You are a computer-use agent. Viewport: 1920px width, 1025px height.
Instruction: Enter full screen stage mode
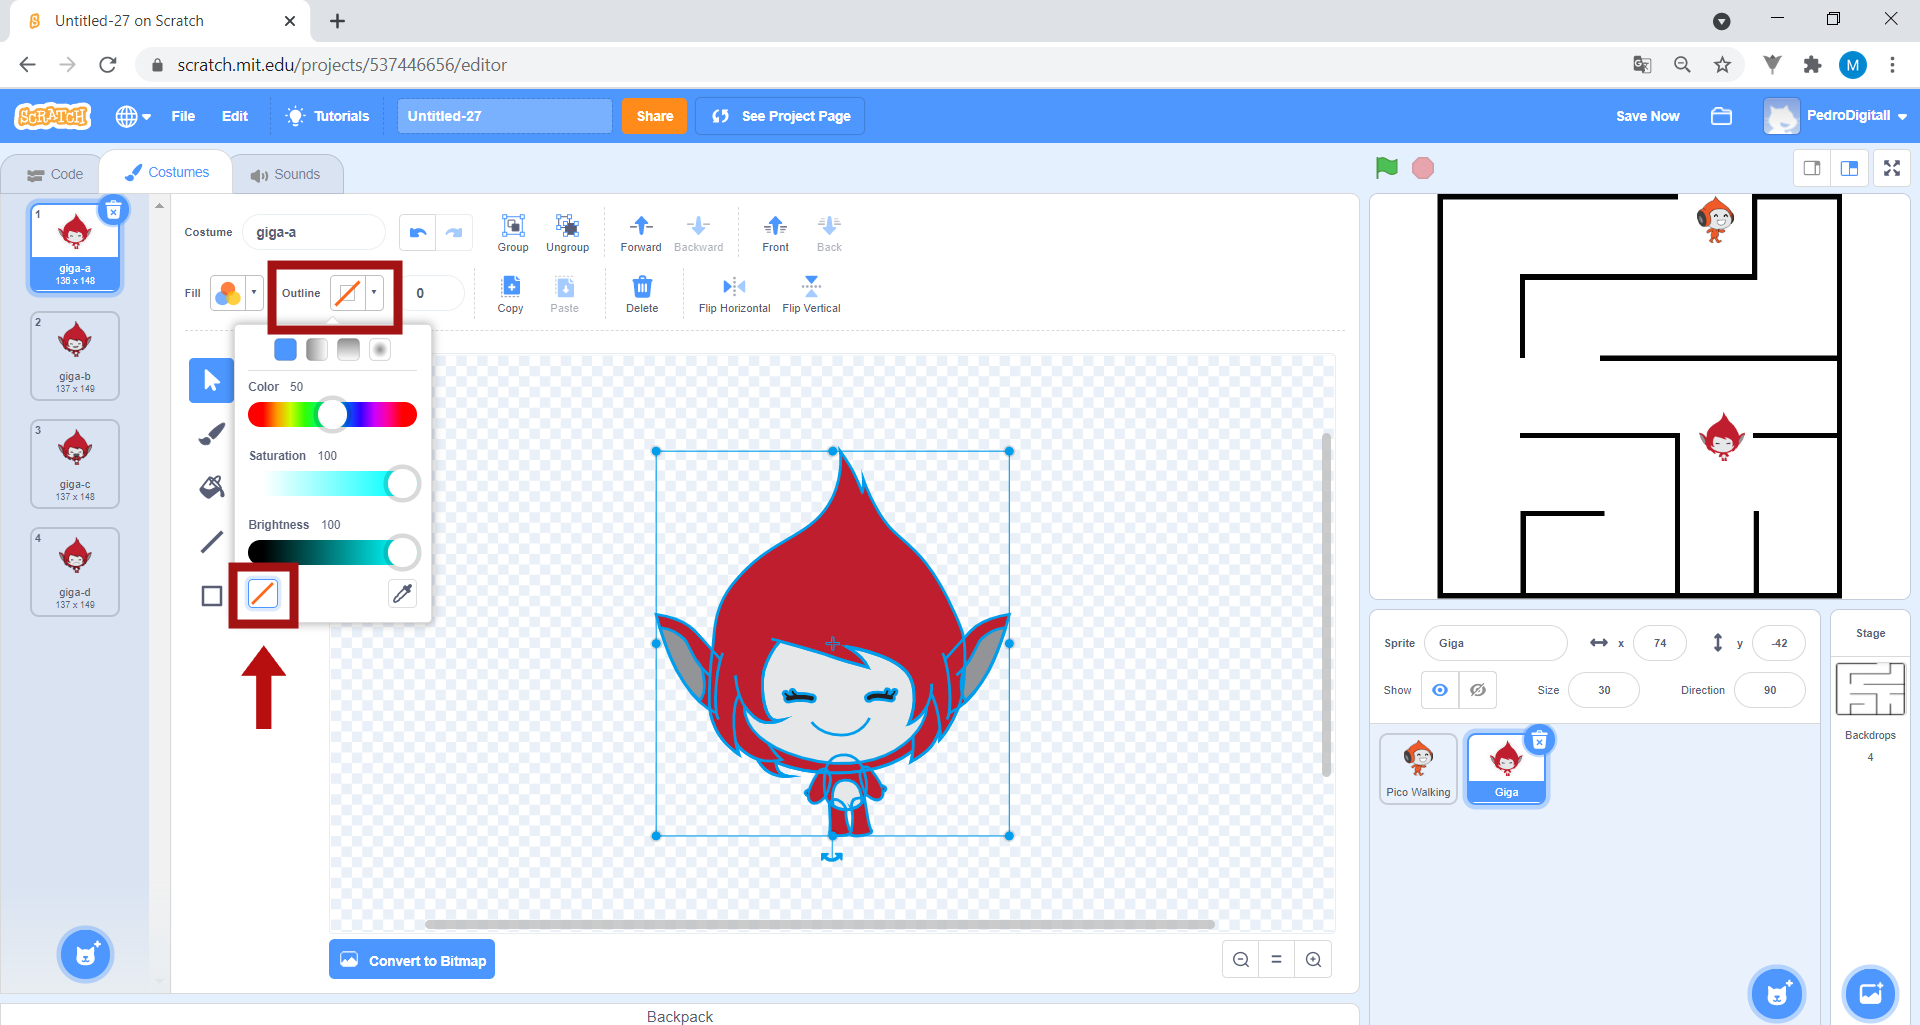point(1892,168)
